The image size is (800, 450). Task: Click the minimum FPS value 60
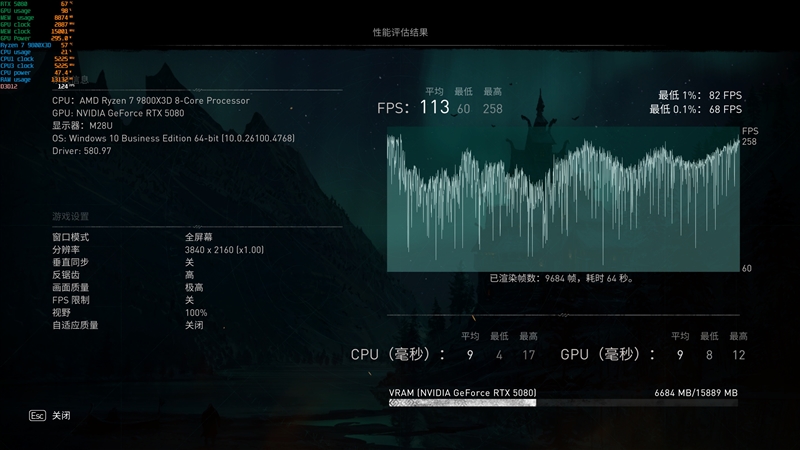coord(463,109)
